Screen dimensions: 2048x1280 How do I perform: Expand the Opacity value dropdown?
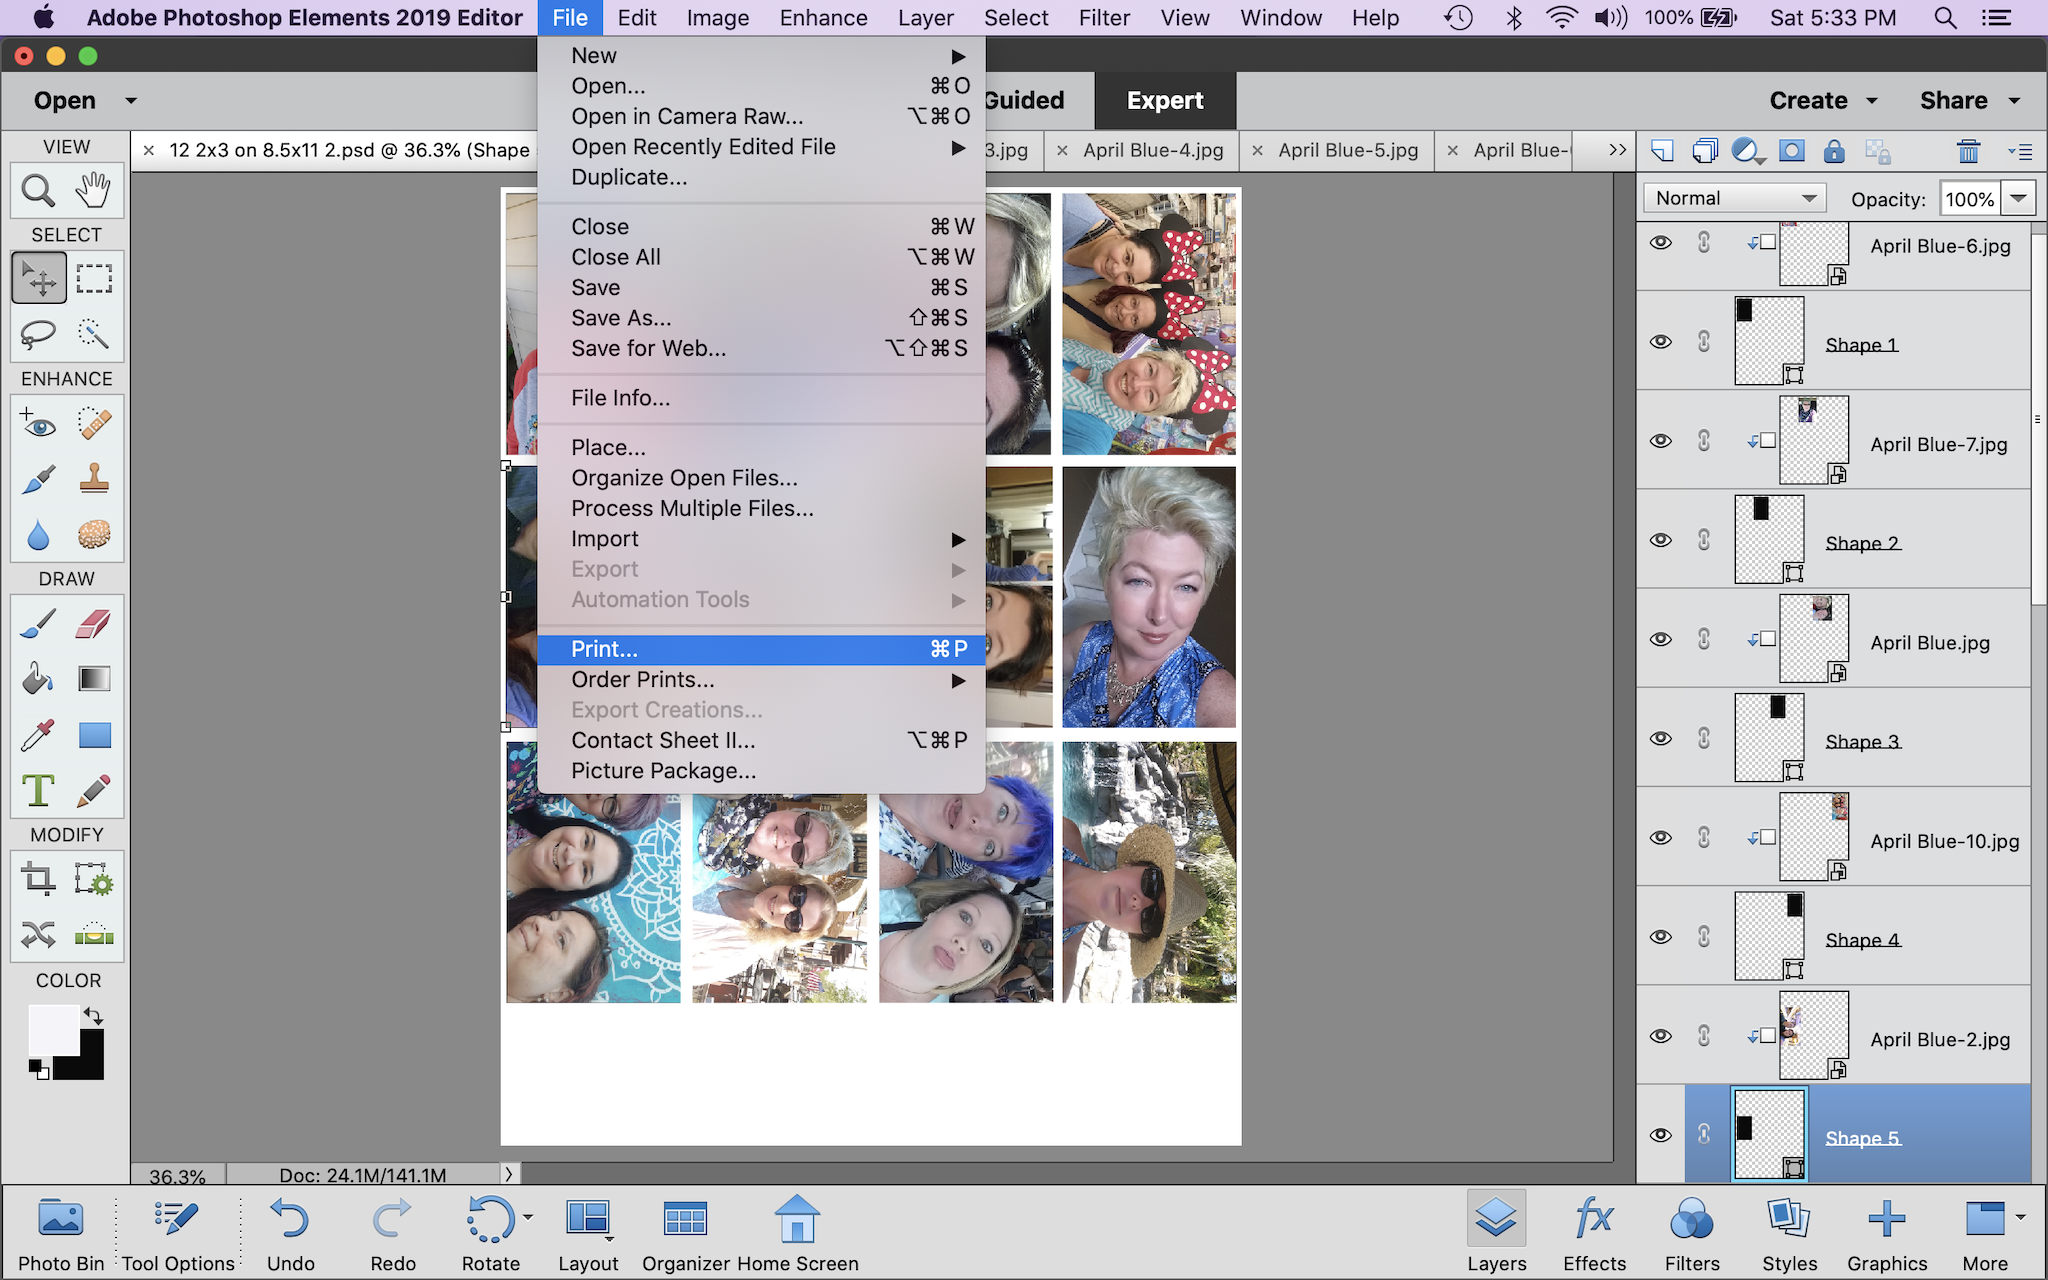pos(2022,197)
